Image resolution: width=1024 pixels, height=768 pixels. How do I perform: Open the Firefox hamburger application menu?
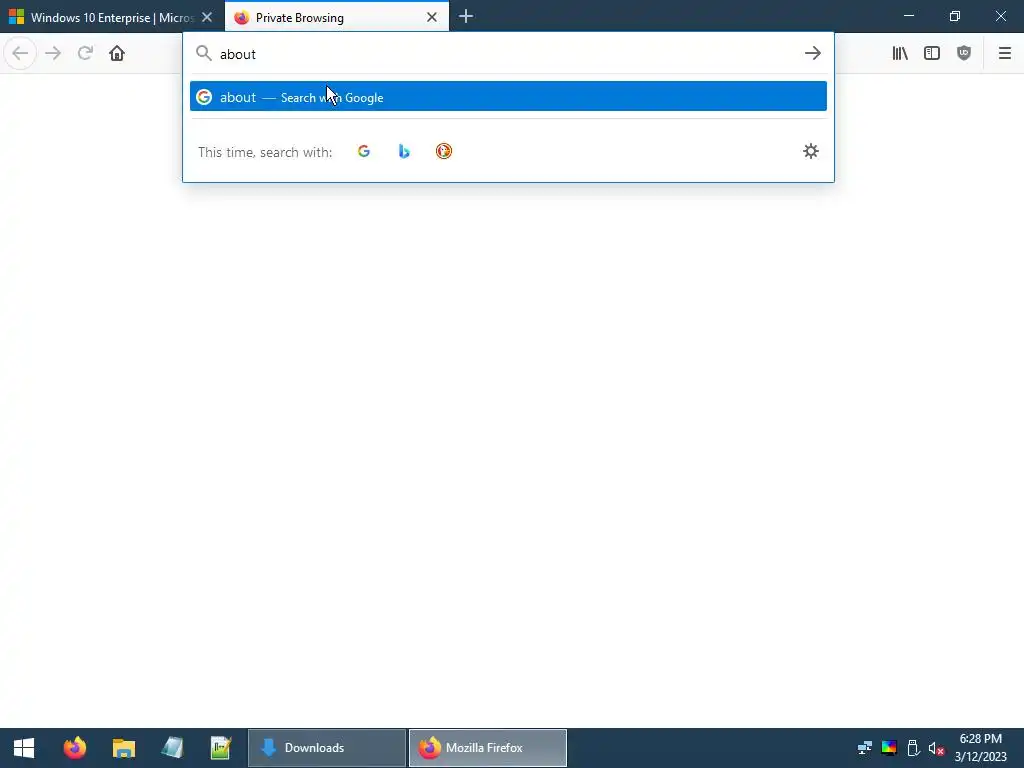[x=1004, y=53]
